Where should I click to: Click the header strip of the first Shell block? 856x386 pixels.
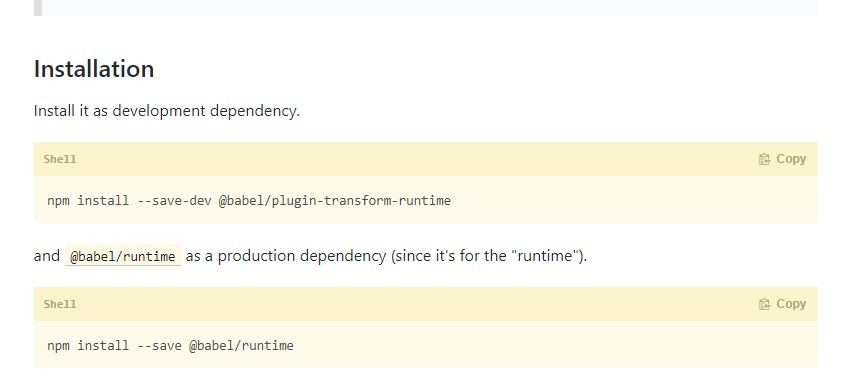click(426, 159)
